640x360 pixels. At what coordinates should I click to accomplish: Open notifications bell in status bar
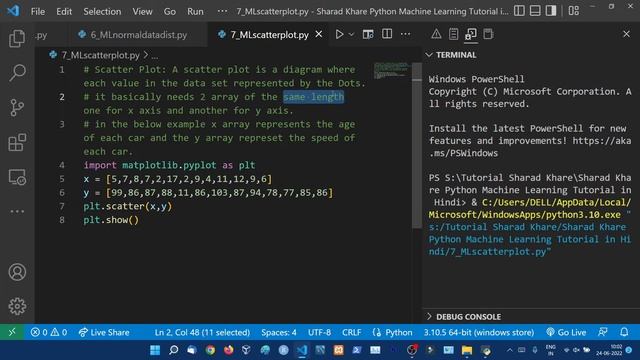[624, 332]
